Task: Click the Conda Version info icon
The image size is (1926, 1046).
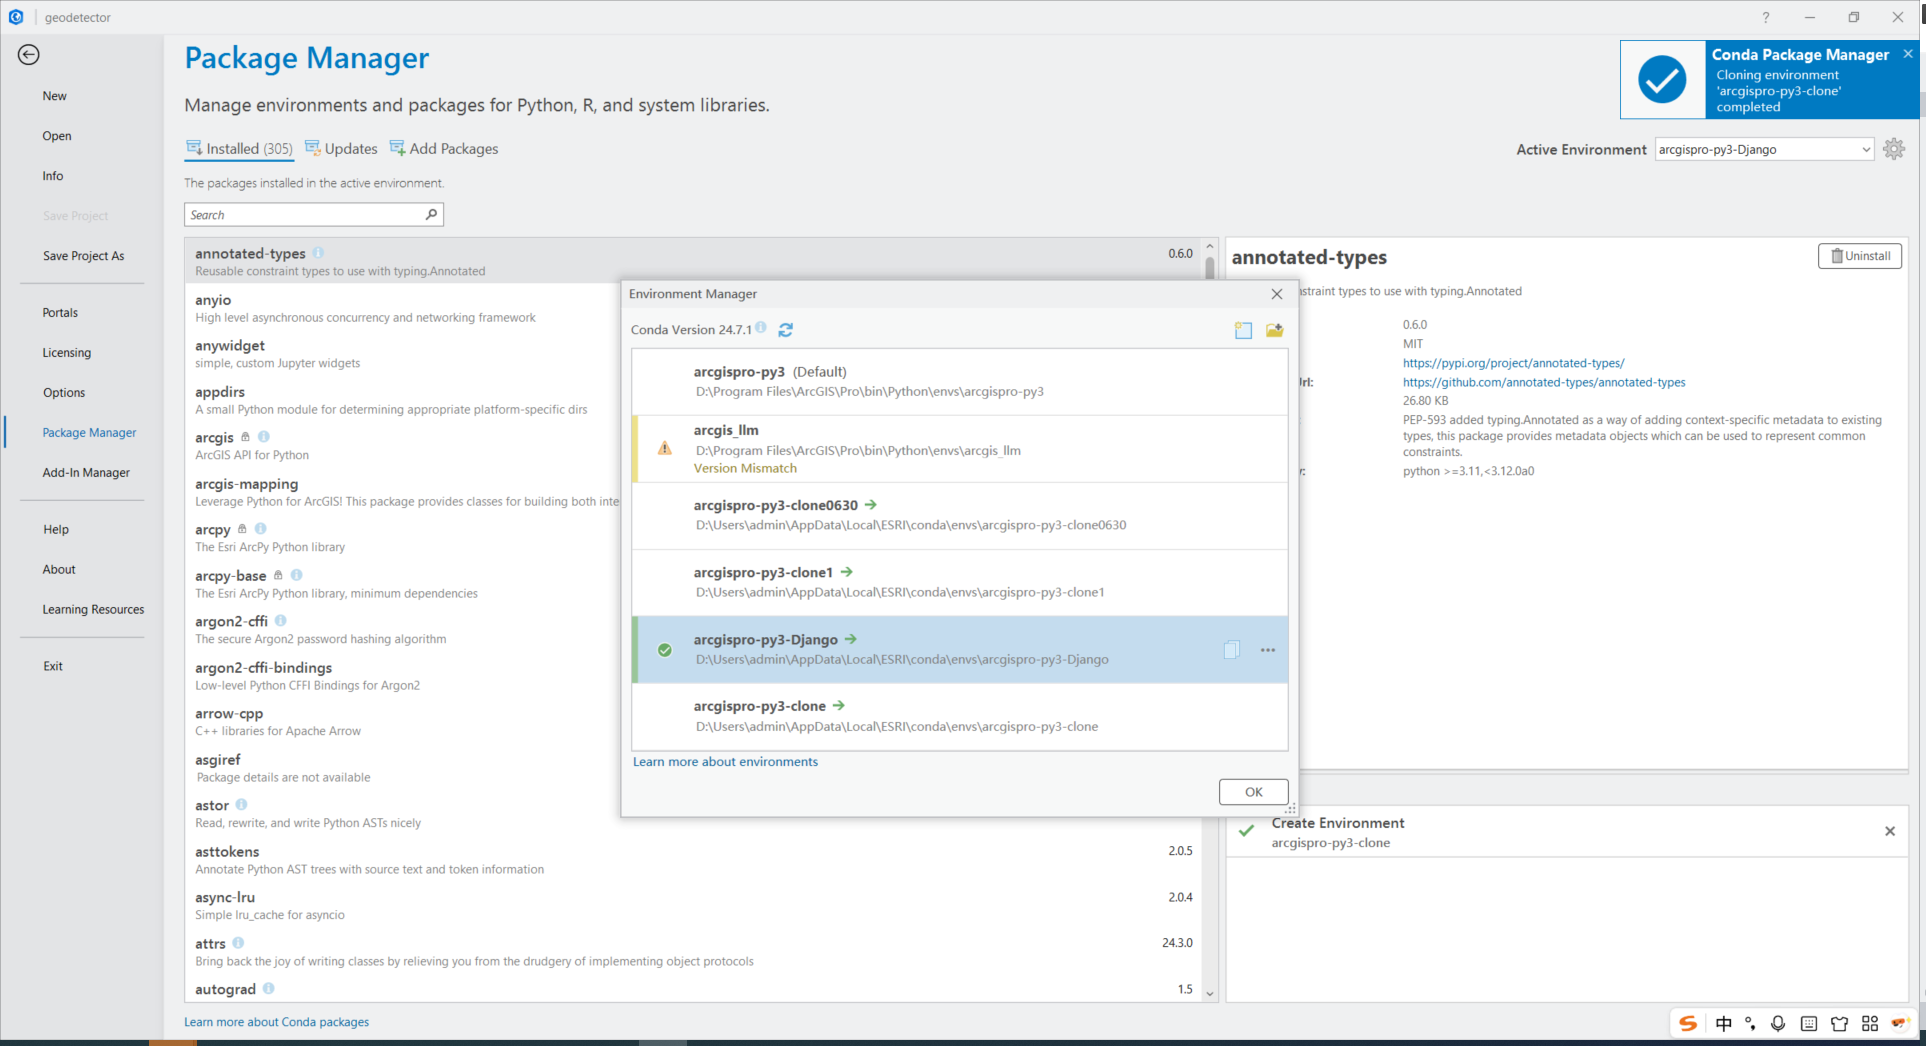Action: (x=761, y=328)
